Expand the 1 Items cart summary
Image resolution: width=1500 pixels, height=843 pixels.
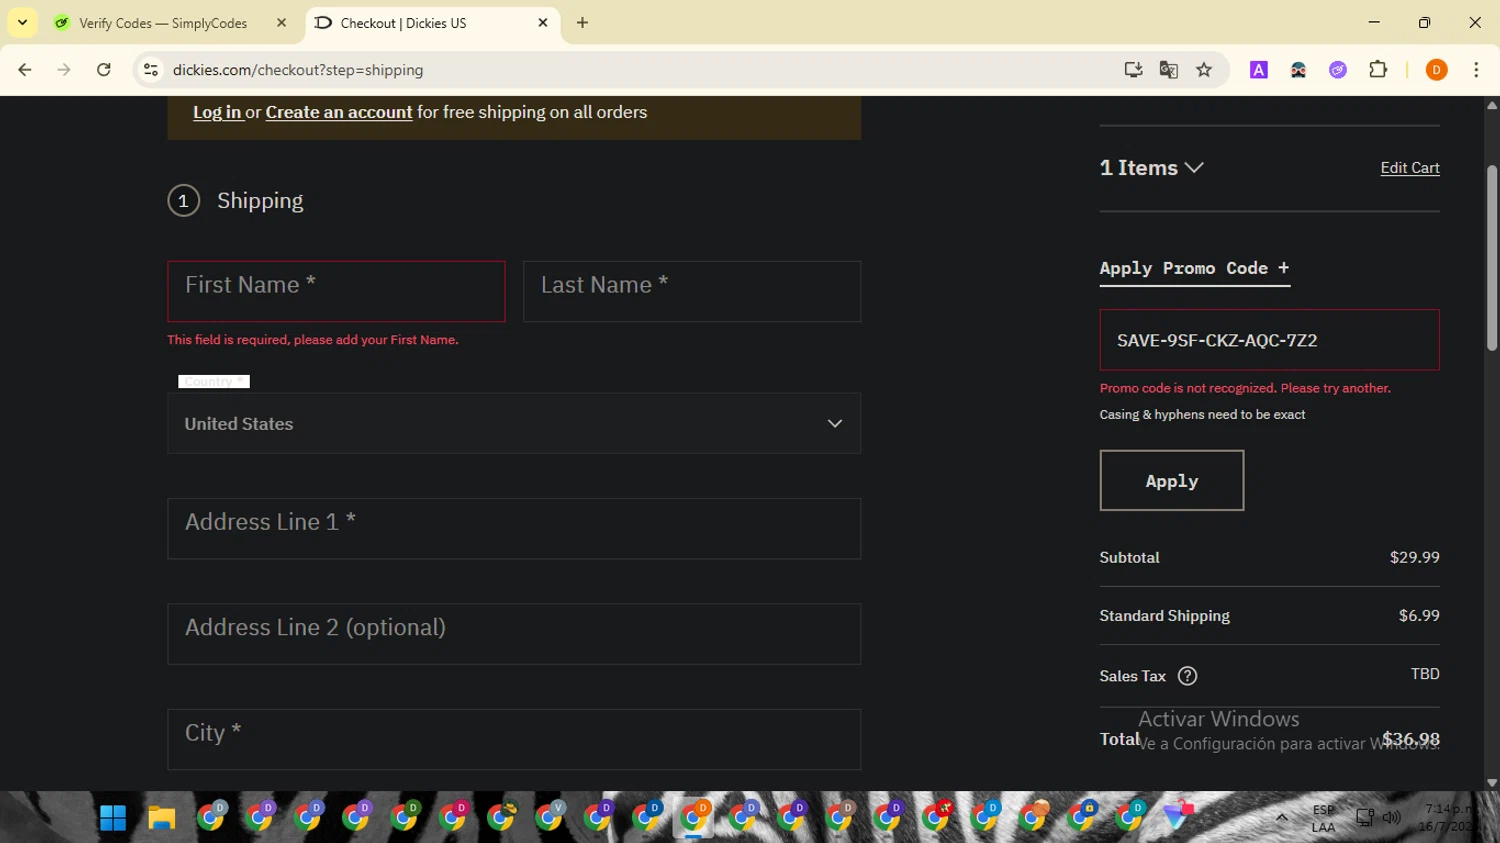click(x=1151, y=168)
